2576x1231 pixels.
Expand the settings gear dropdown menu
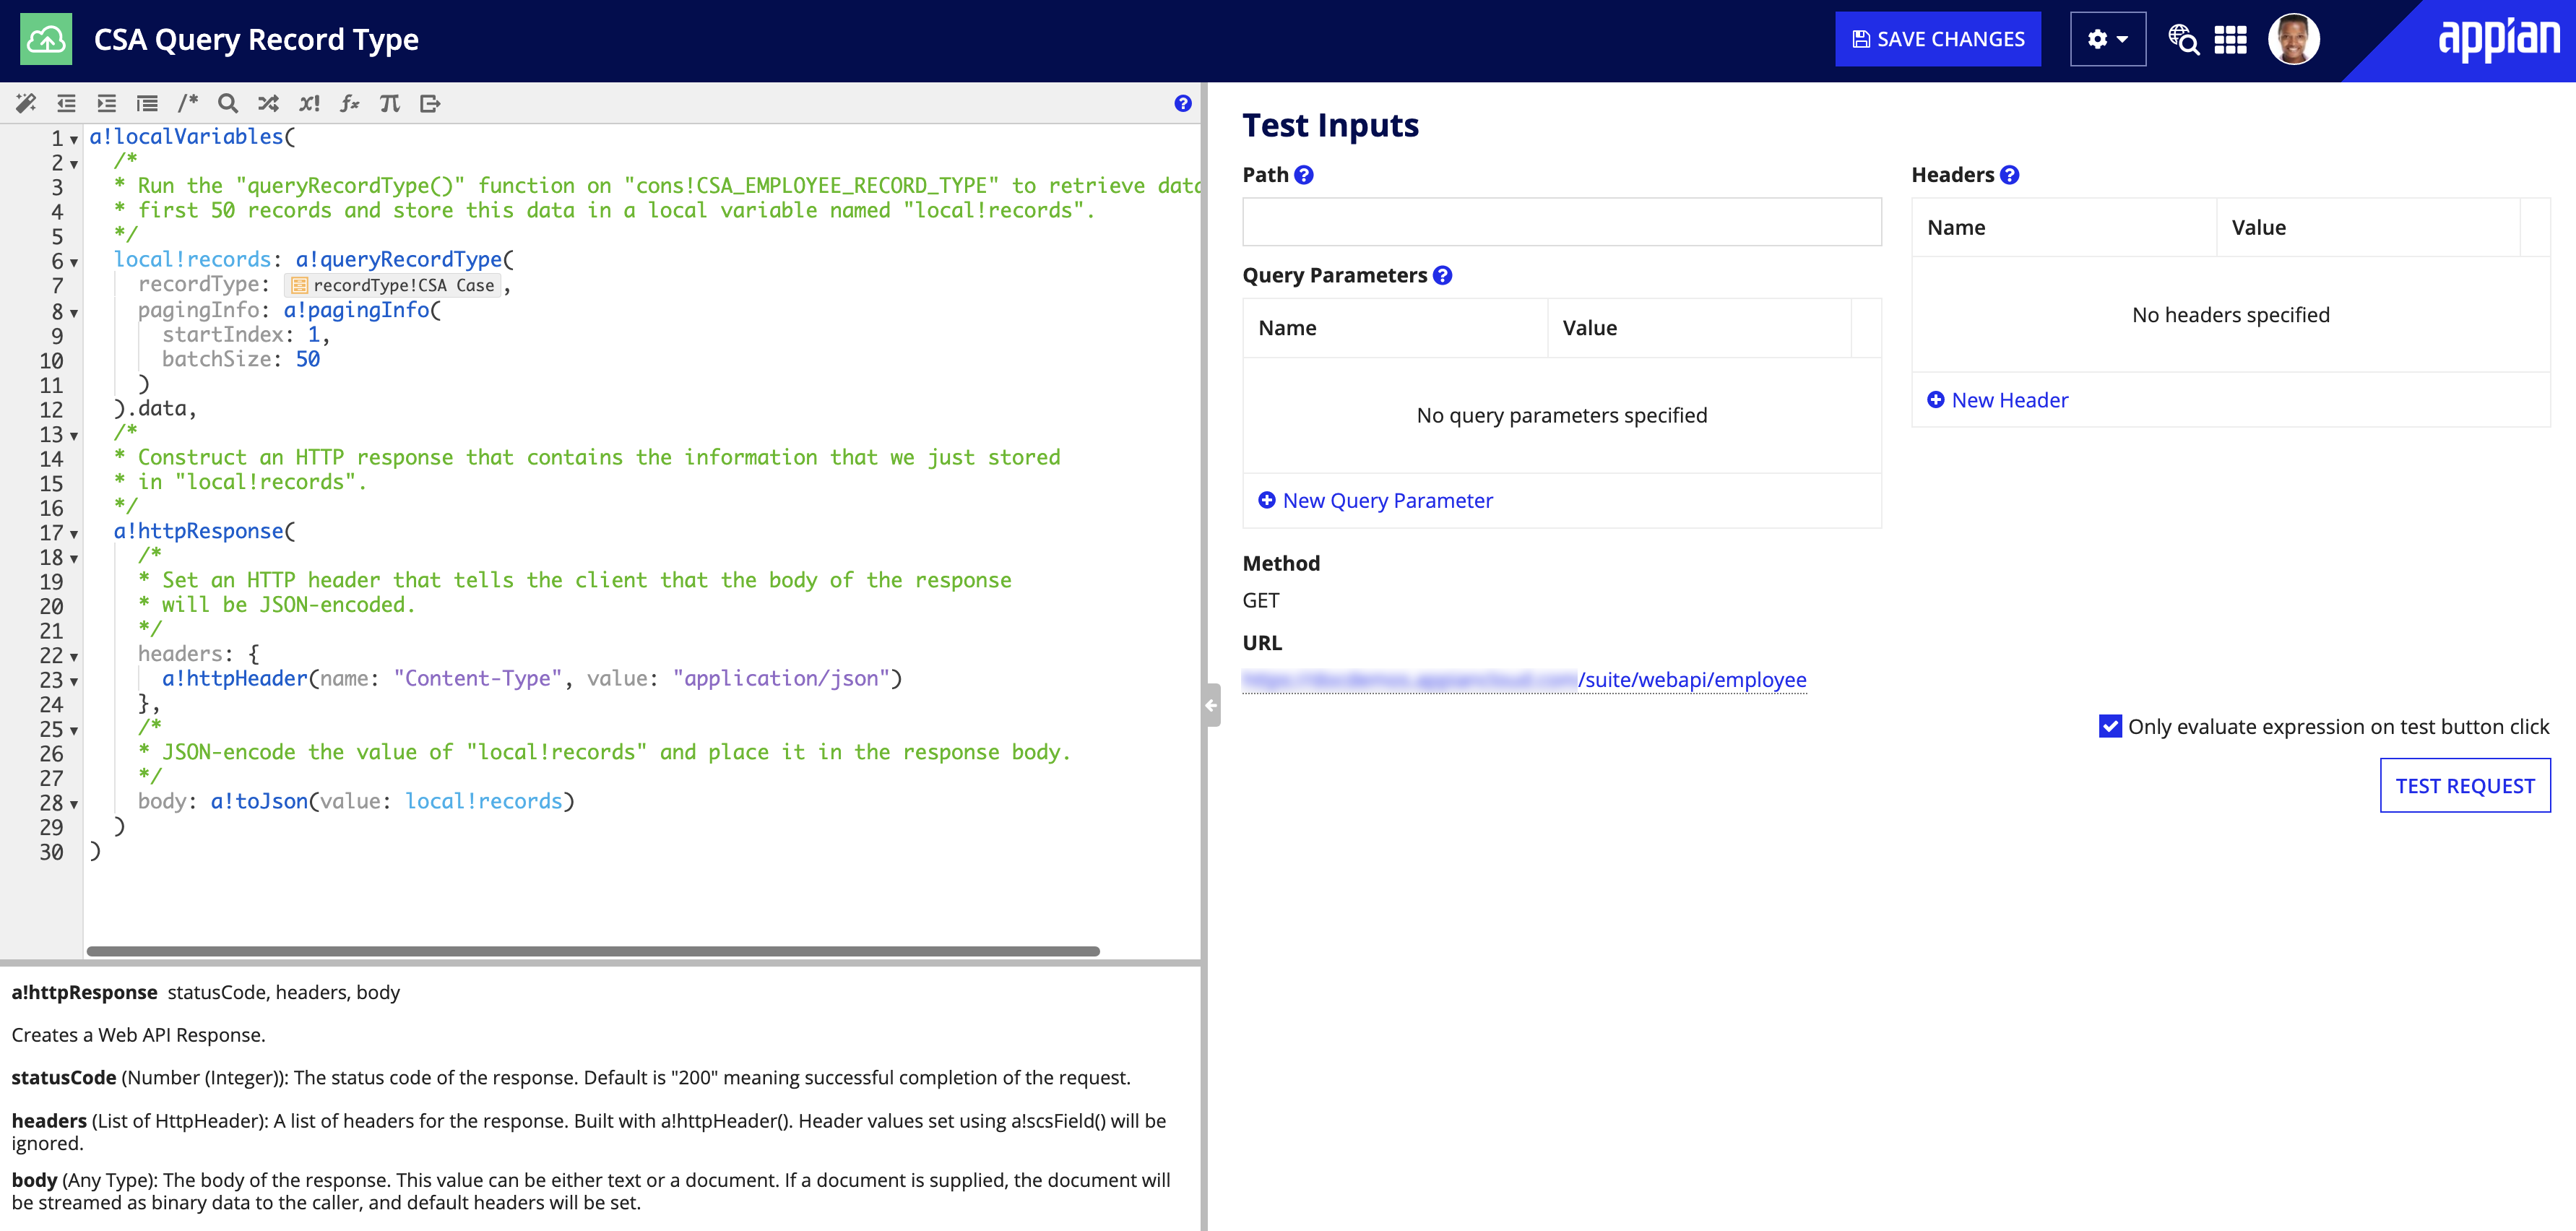pyautogui.click(x=2106, y=36)
